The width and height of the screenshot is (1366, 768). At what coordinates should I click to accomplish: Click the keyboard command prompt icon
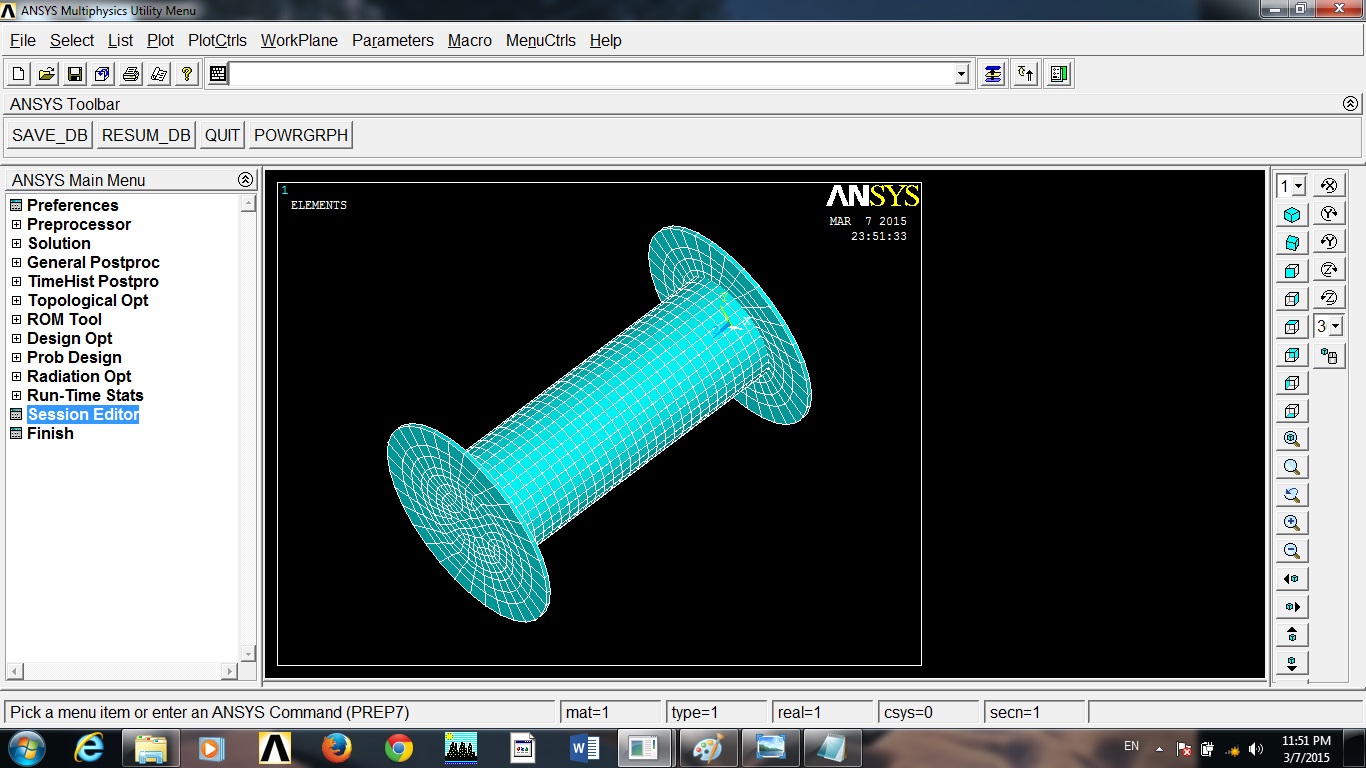[218, 74]
